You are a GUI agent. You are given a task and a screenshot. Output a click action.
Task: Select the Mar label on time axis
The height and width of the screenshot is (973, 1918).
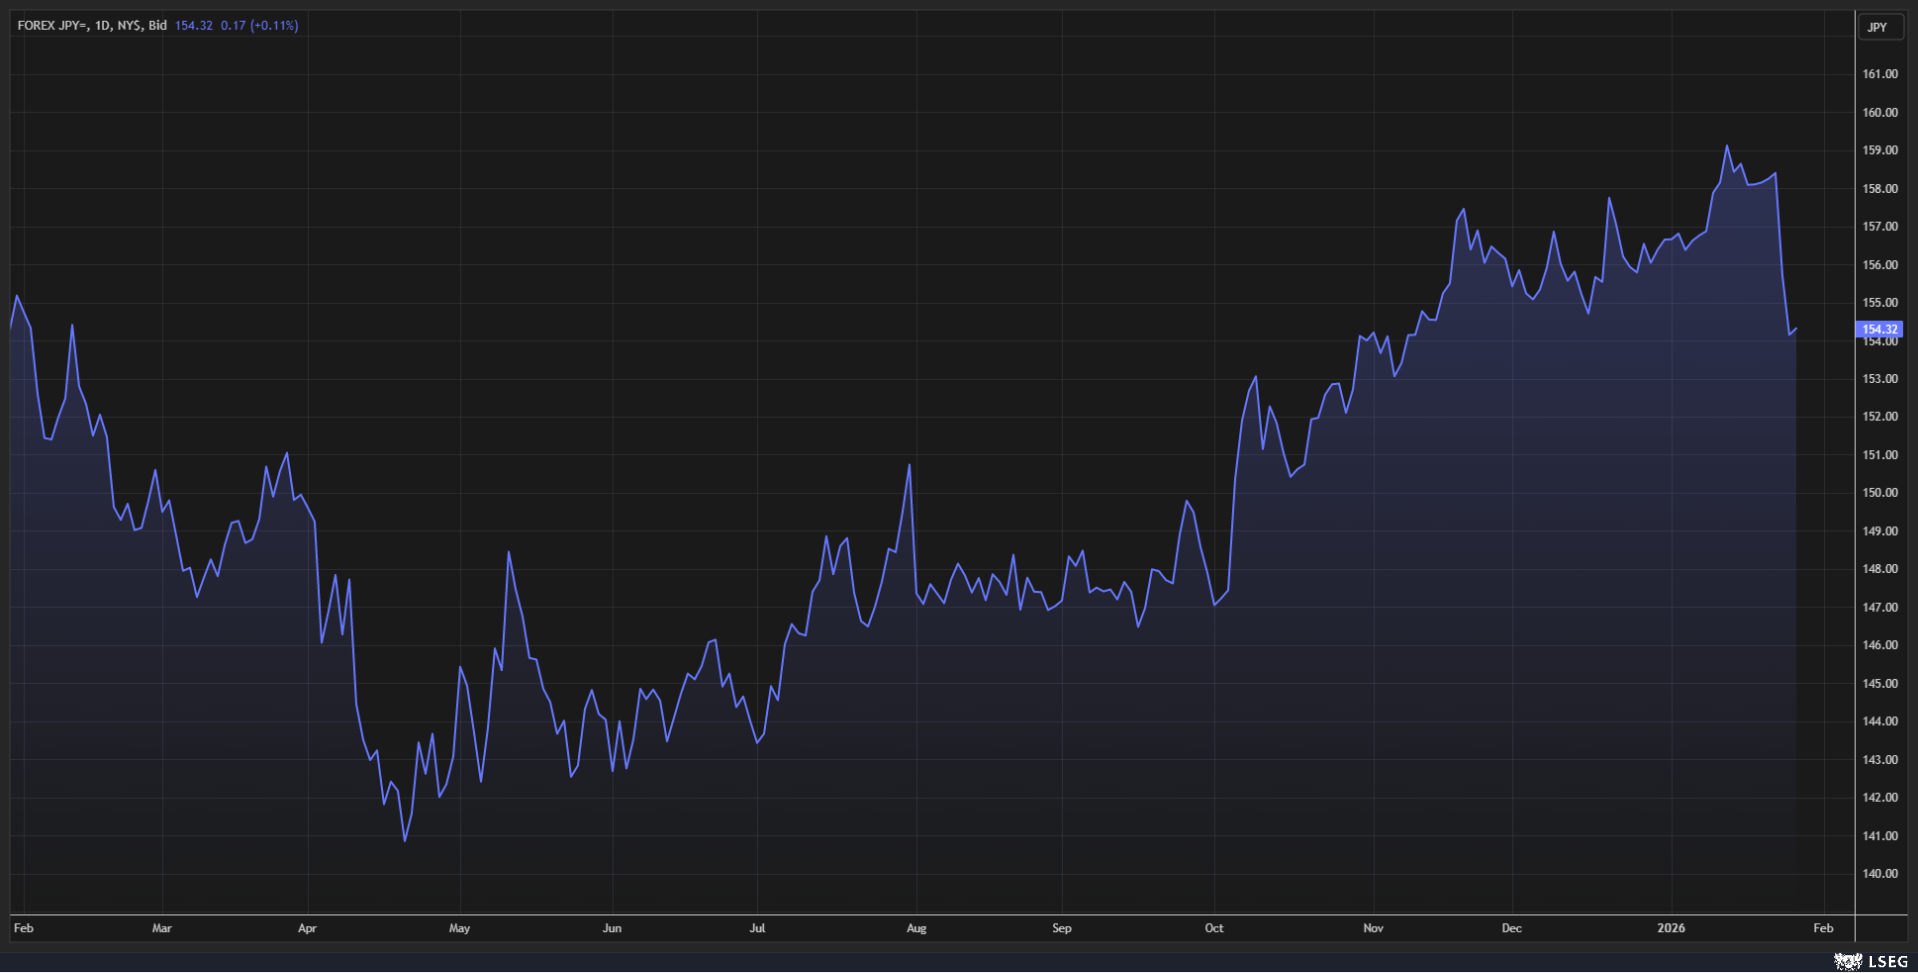click(x=161, y=928)
